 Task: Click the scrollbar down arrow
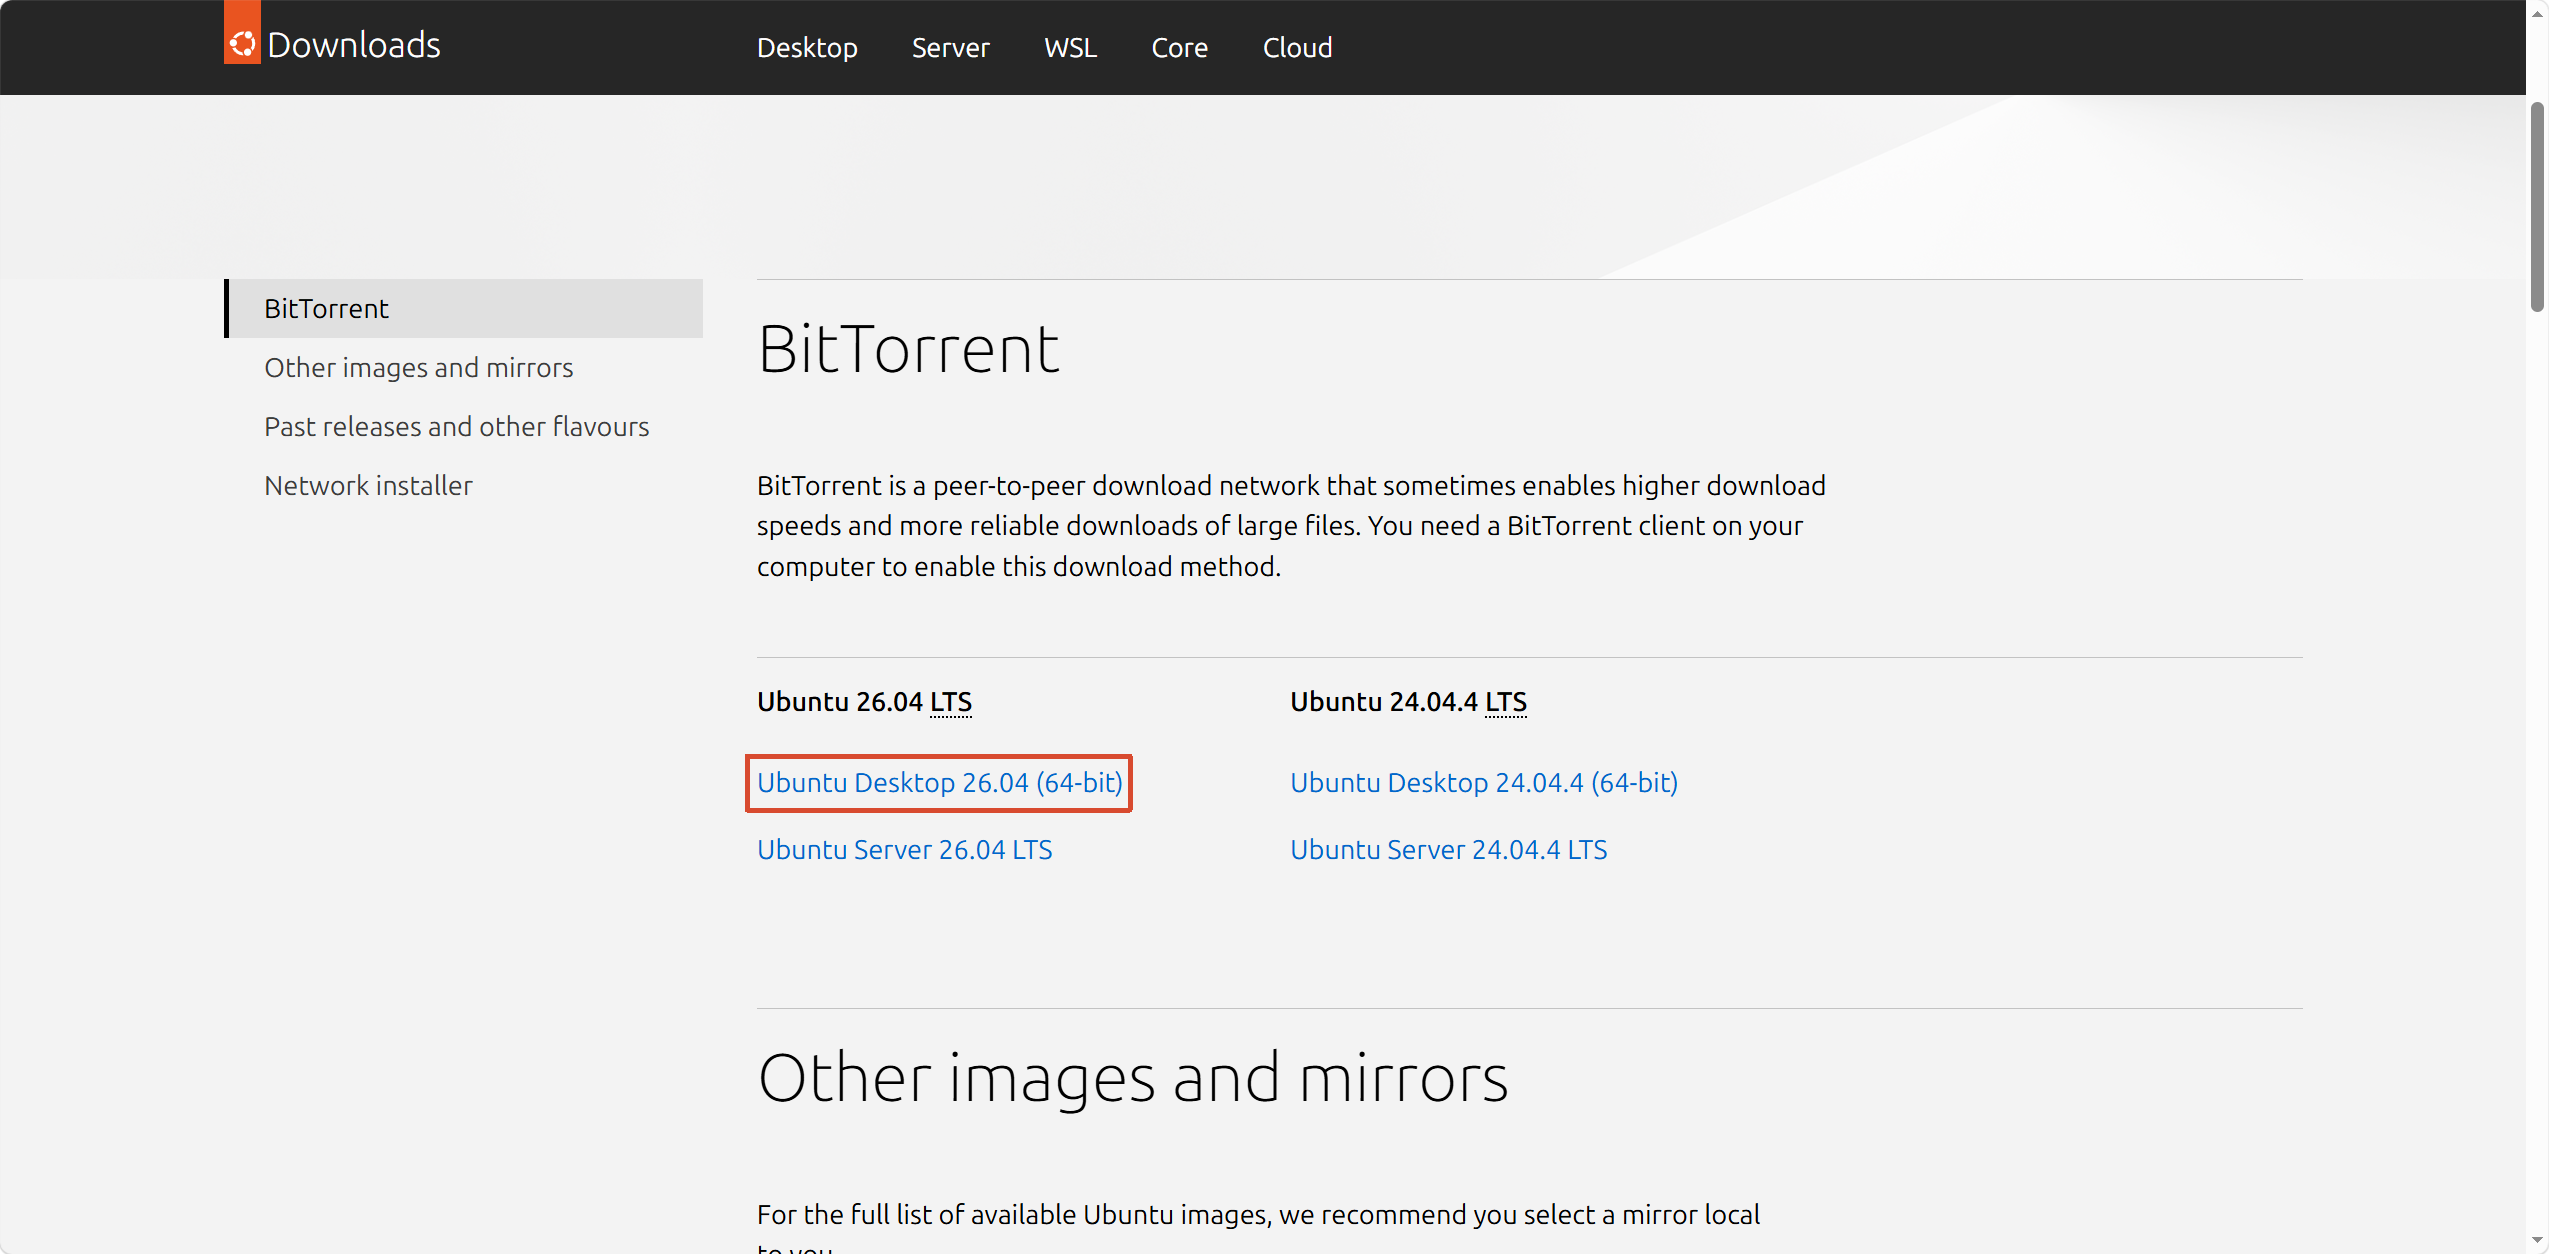(x=2537, y=1240)
